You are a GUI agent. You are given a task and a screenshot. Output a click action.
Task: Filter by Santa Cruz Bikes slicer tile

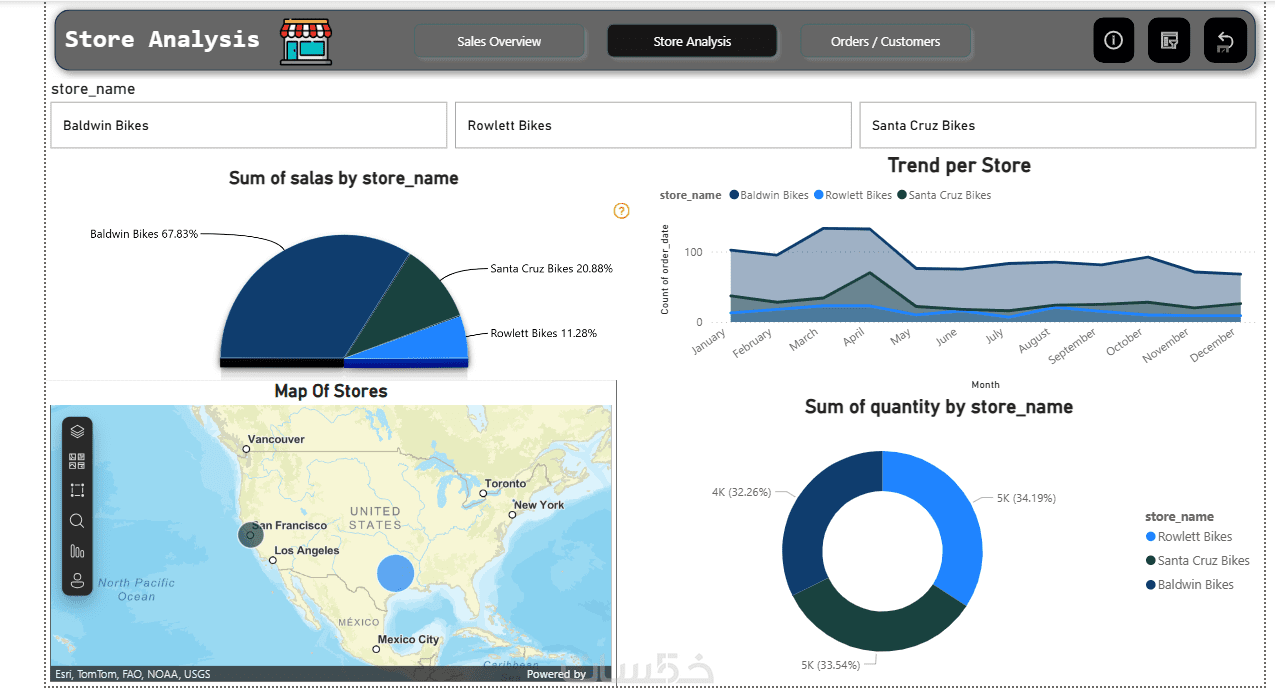[1057, 125]
